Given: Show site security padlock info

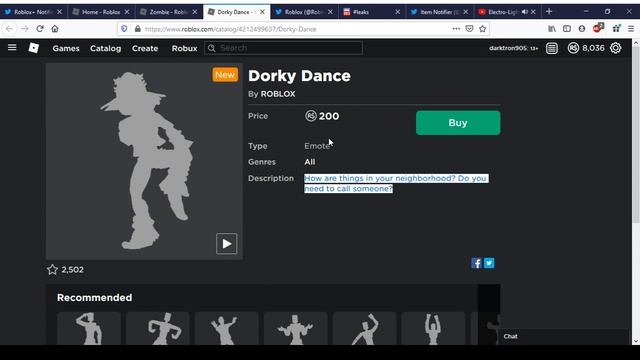Looking at the screenshot, I should pos(138,29).
